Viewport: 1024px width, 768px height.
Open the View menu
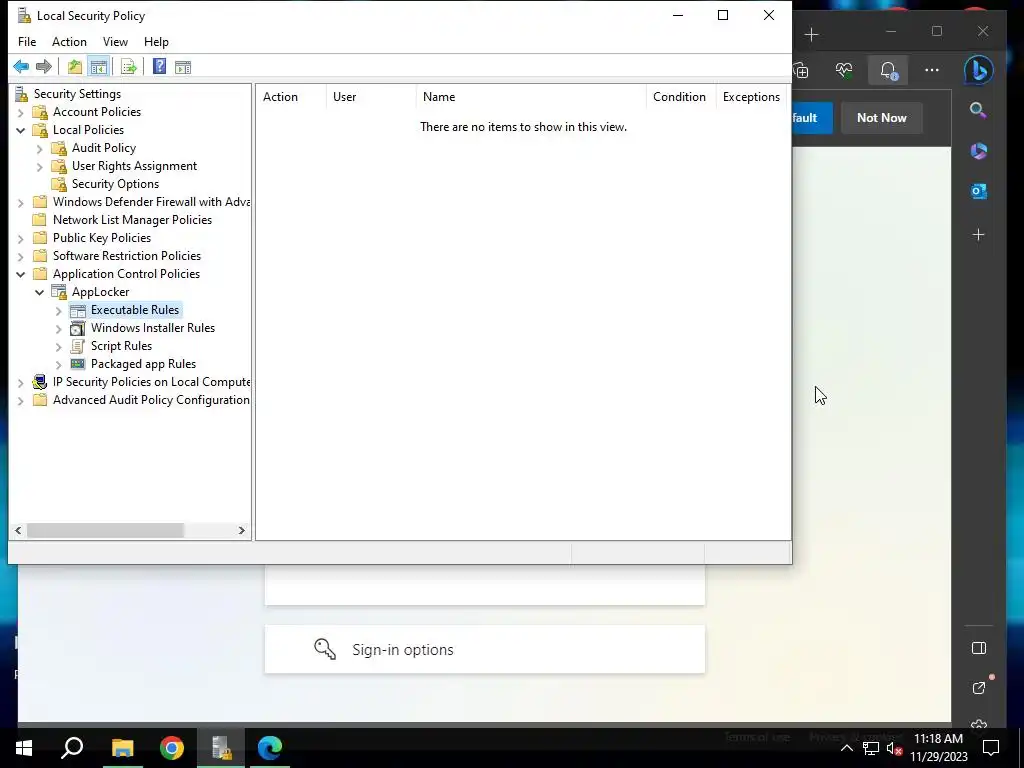pyautogui.click(x=115, y=42)
